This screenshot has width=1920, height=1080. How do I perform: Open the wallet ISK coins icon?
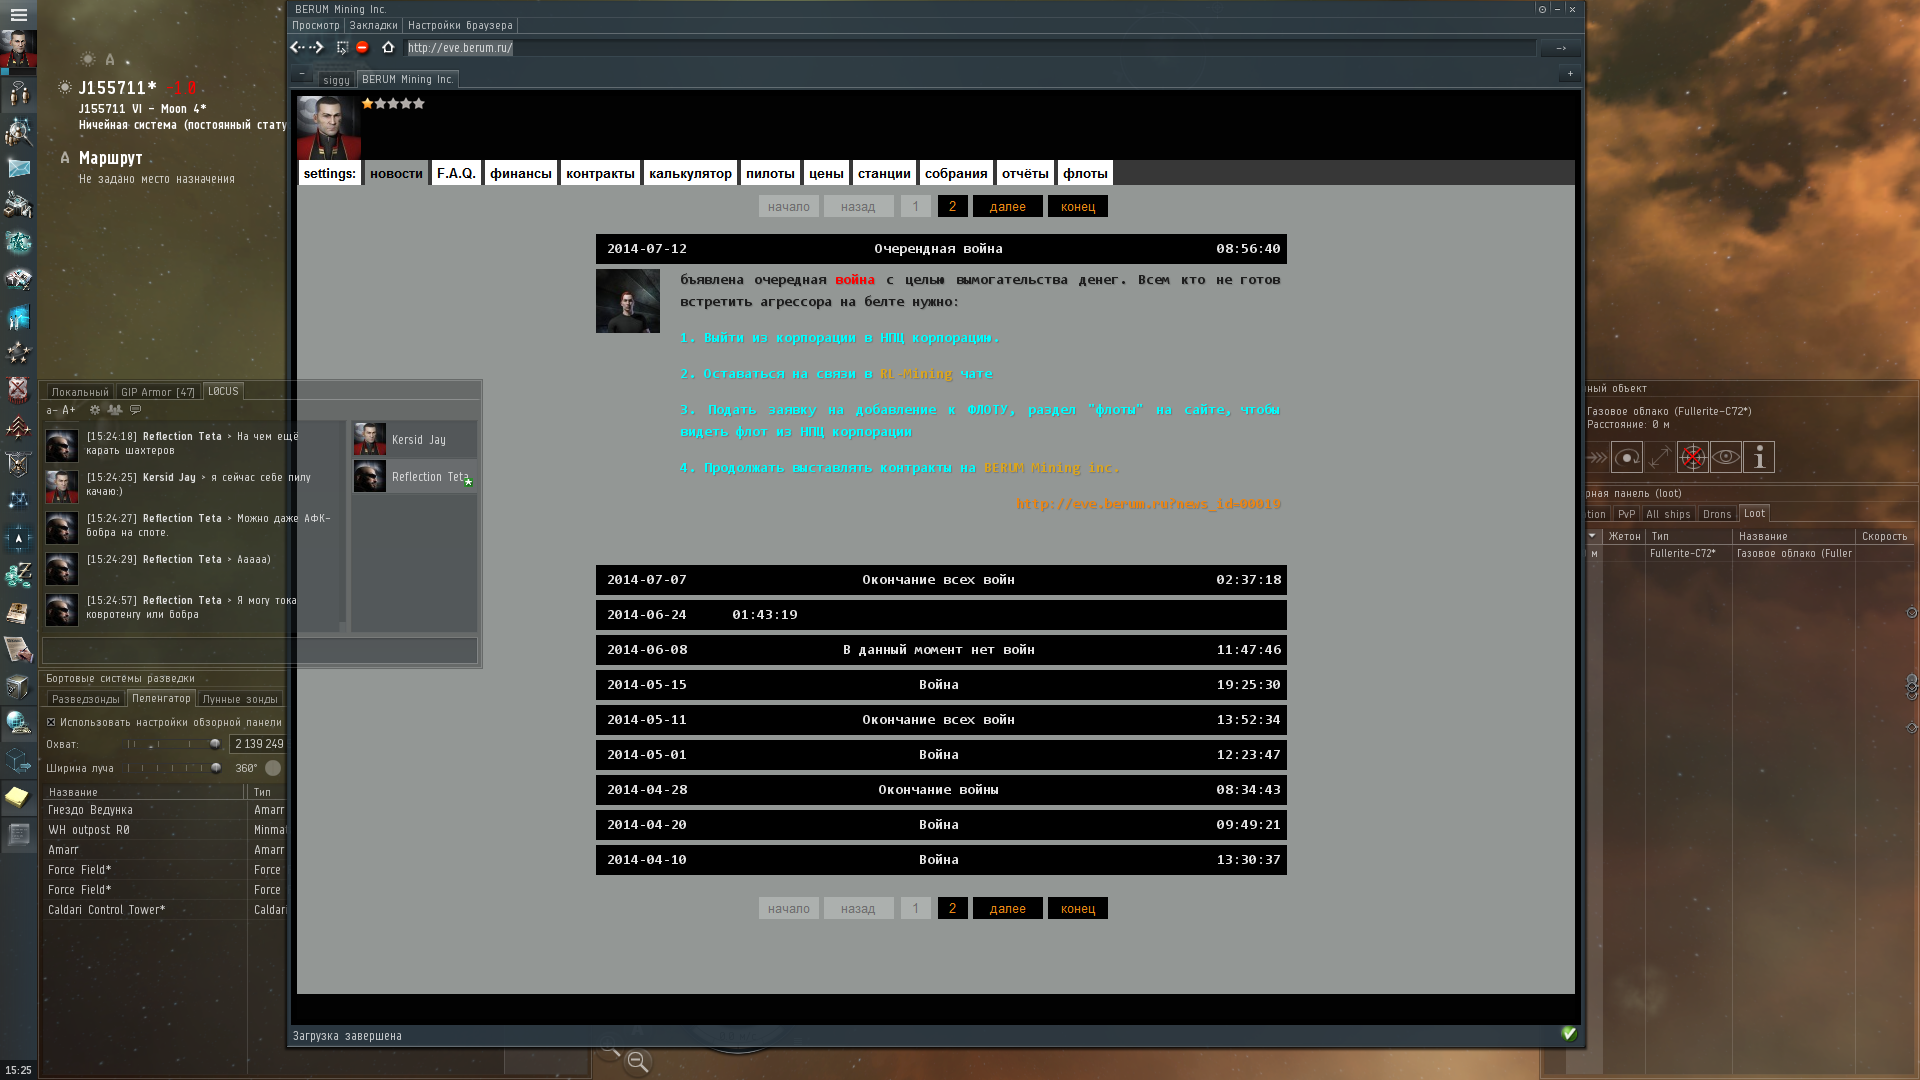coord(18,575)
